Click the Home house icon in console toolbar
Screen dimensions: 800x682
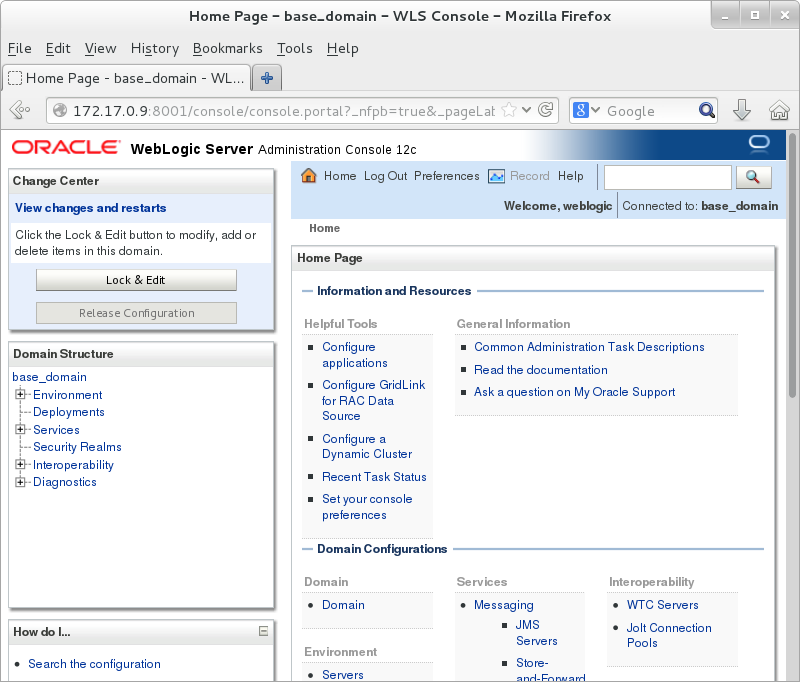click(309, 176)
